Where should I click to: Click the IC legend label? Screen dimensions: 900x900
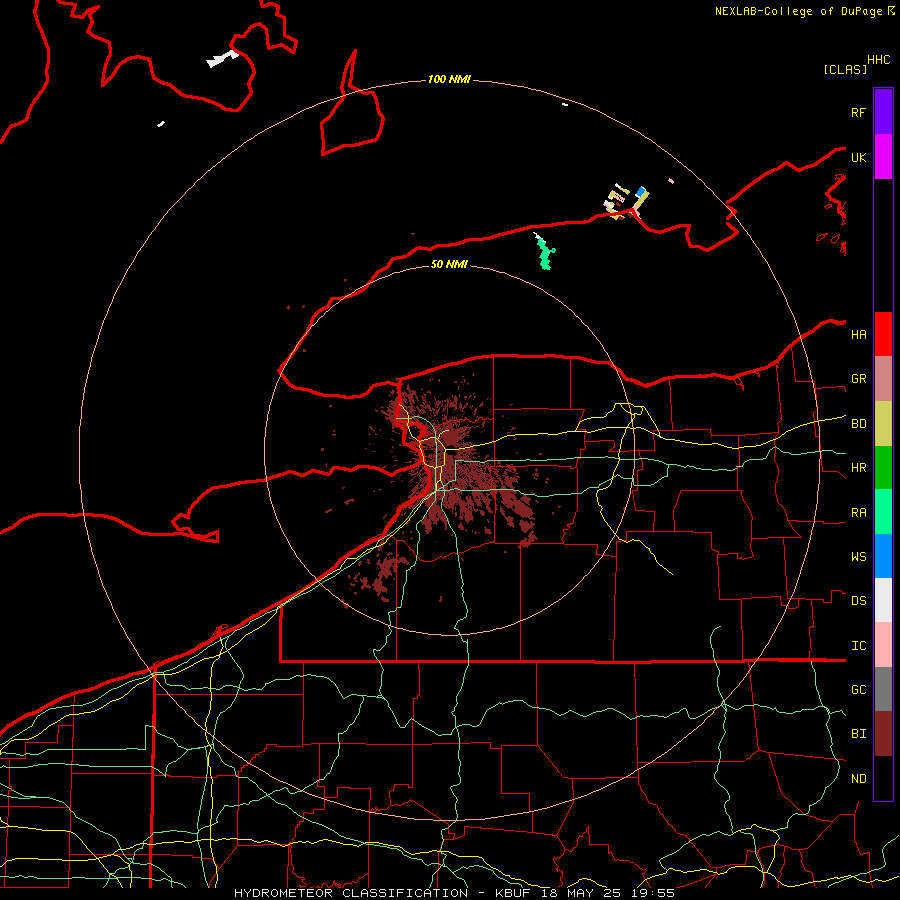(858, 645)
